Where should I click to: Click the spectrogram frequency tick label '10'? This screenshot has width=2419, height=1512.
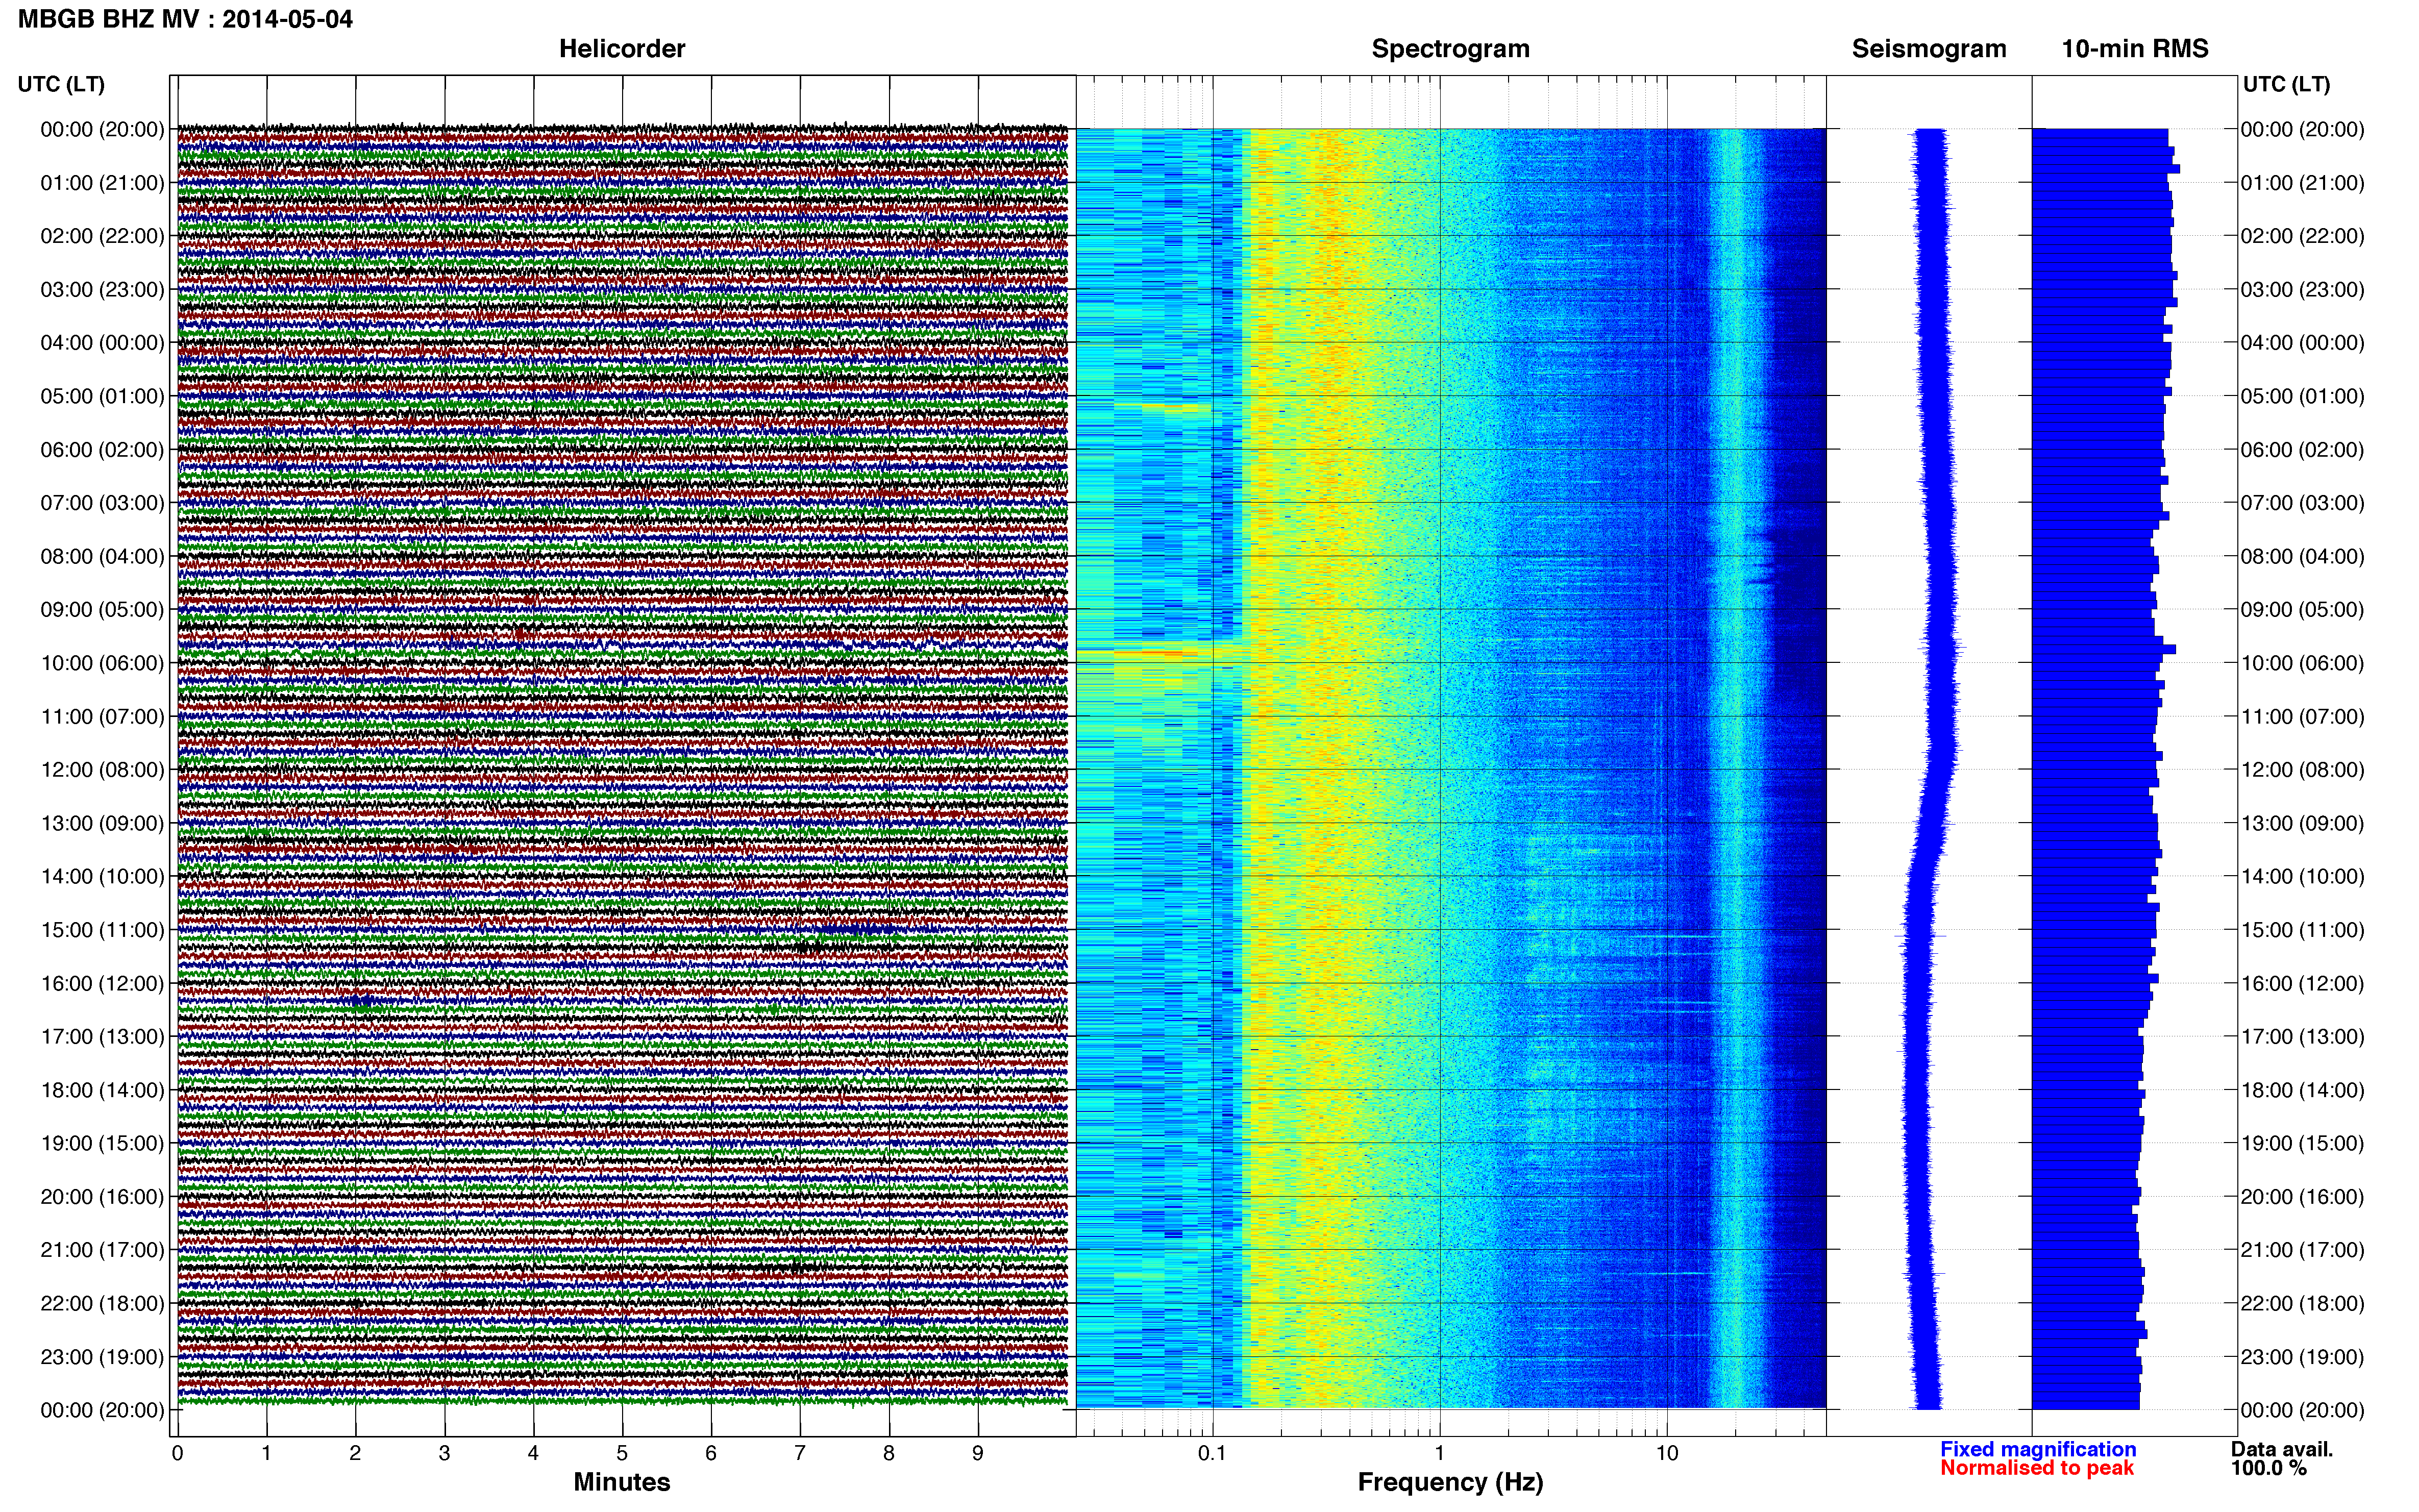tap(1667, 1453)
